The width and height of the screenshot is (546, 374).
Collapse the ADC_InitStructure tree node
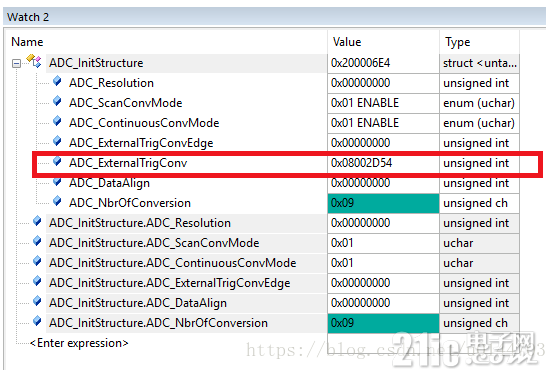click(x=16, y=63)
